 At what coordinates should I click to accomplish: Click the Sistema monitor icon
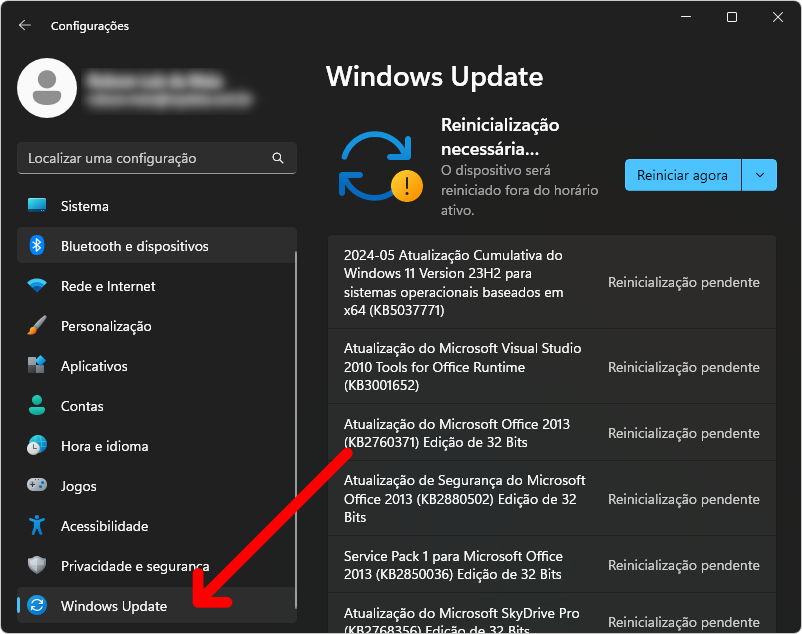click(37, 206)
